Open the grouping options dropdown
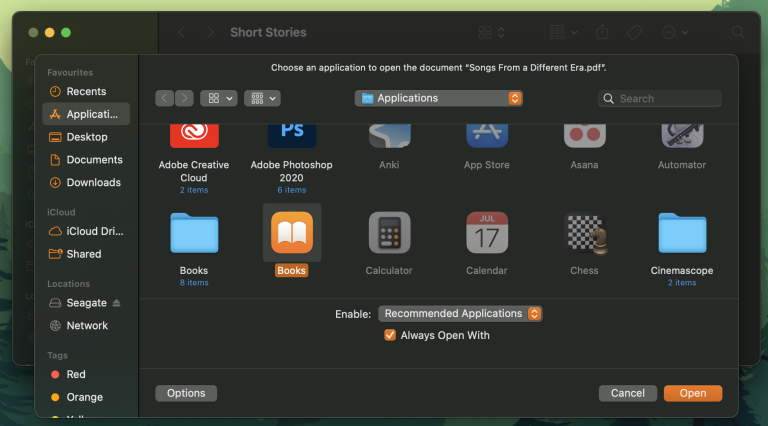 click(261, 98)
